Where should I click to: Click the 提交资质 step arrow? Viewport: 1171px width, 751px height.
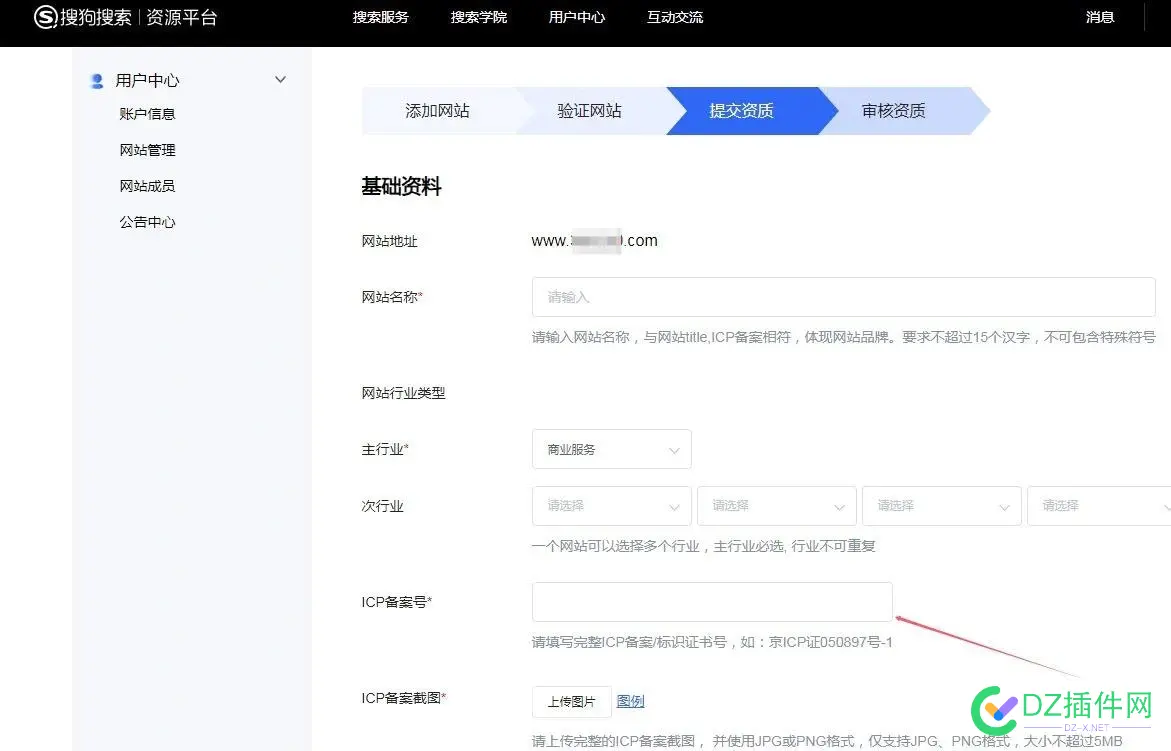pos(741,111)
